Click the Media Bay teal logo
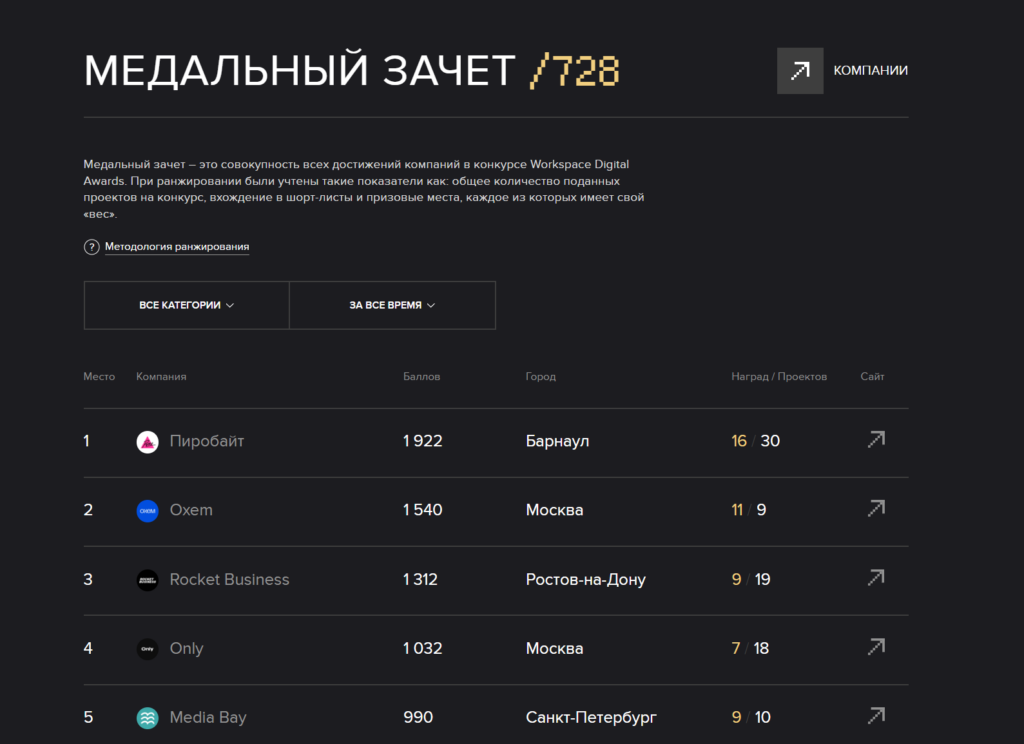The image size is (1024, 744). pyautogui.click(x=148, y=718)
